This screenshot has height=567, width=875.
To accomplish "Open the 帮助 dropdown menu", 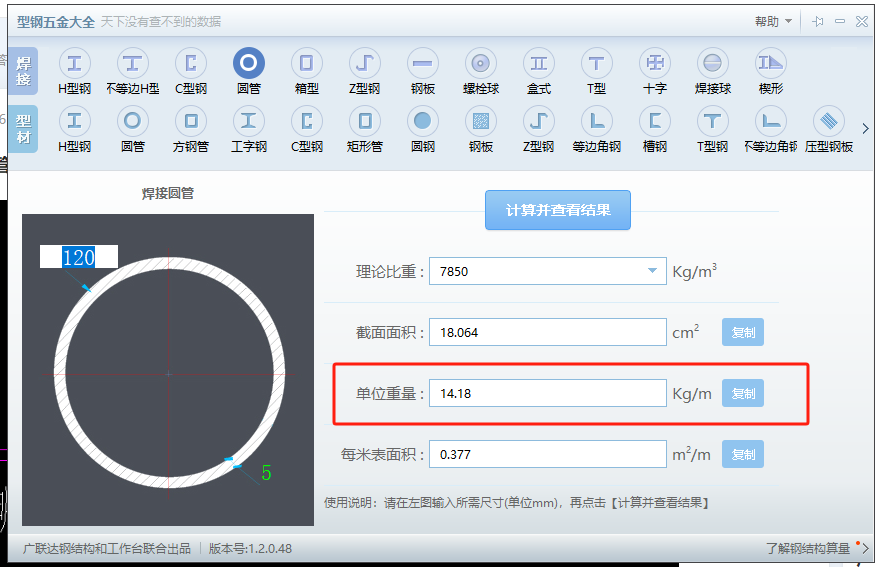I will pyautogui.click(x=773, y=21).
